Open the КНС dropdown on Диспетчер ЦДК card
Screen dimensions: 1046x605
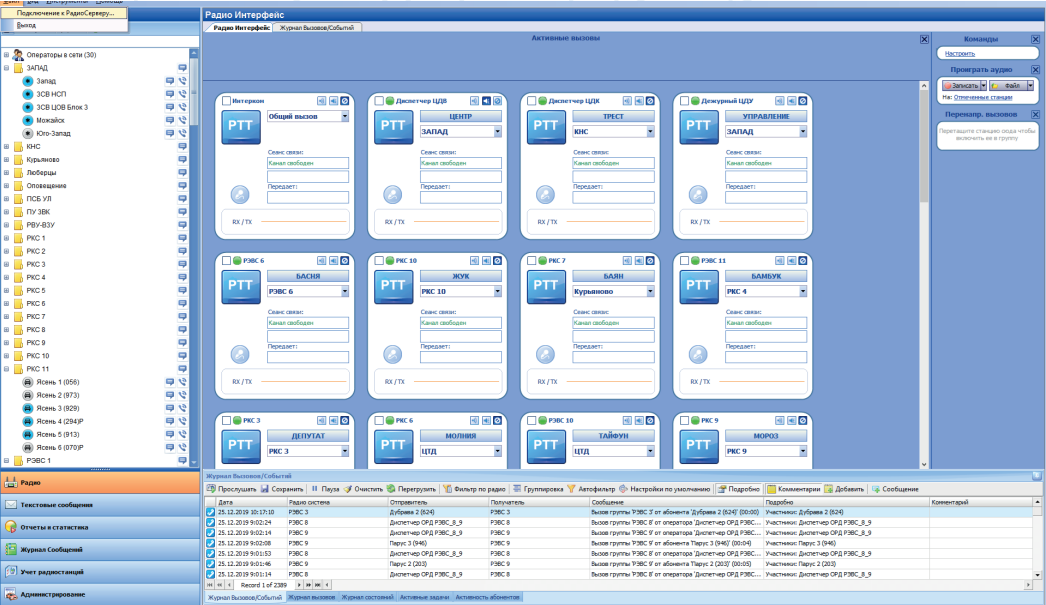pyautogui.click(x=650, y=131)
